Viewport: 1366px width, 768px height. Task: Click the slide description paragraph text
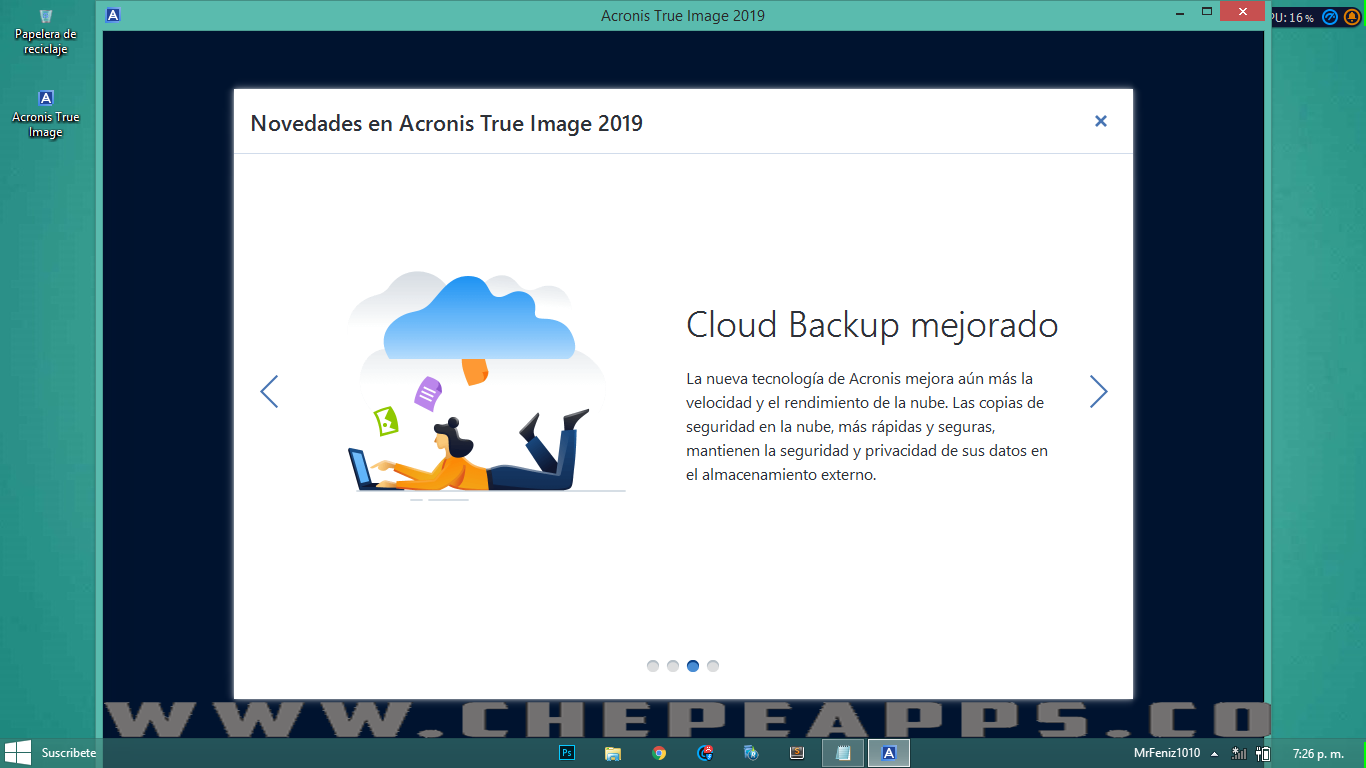867,427
